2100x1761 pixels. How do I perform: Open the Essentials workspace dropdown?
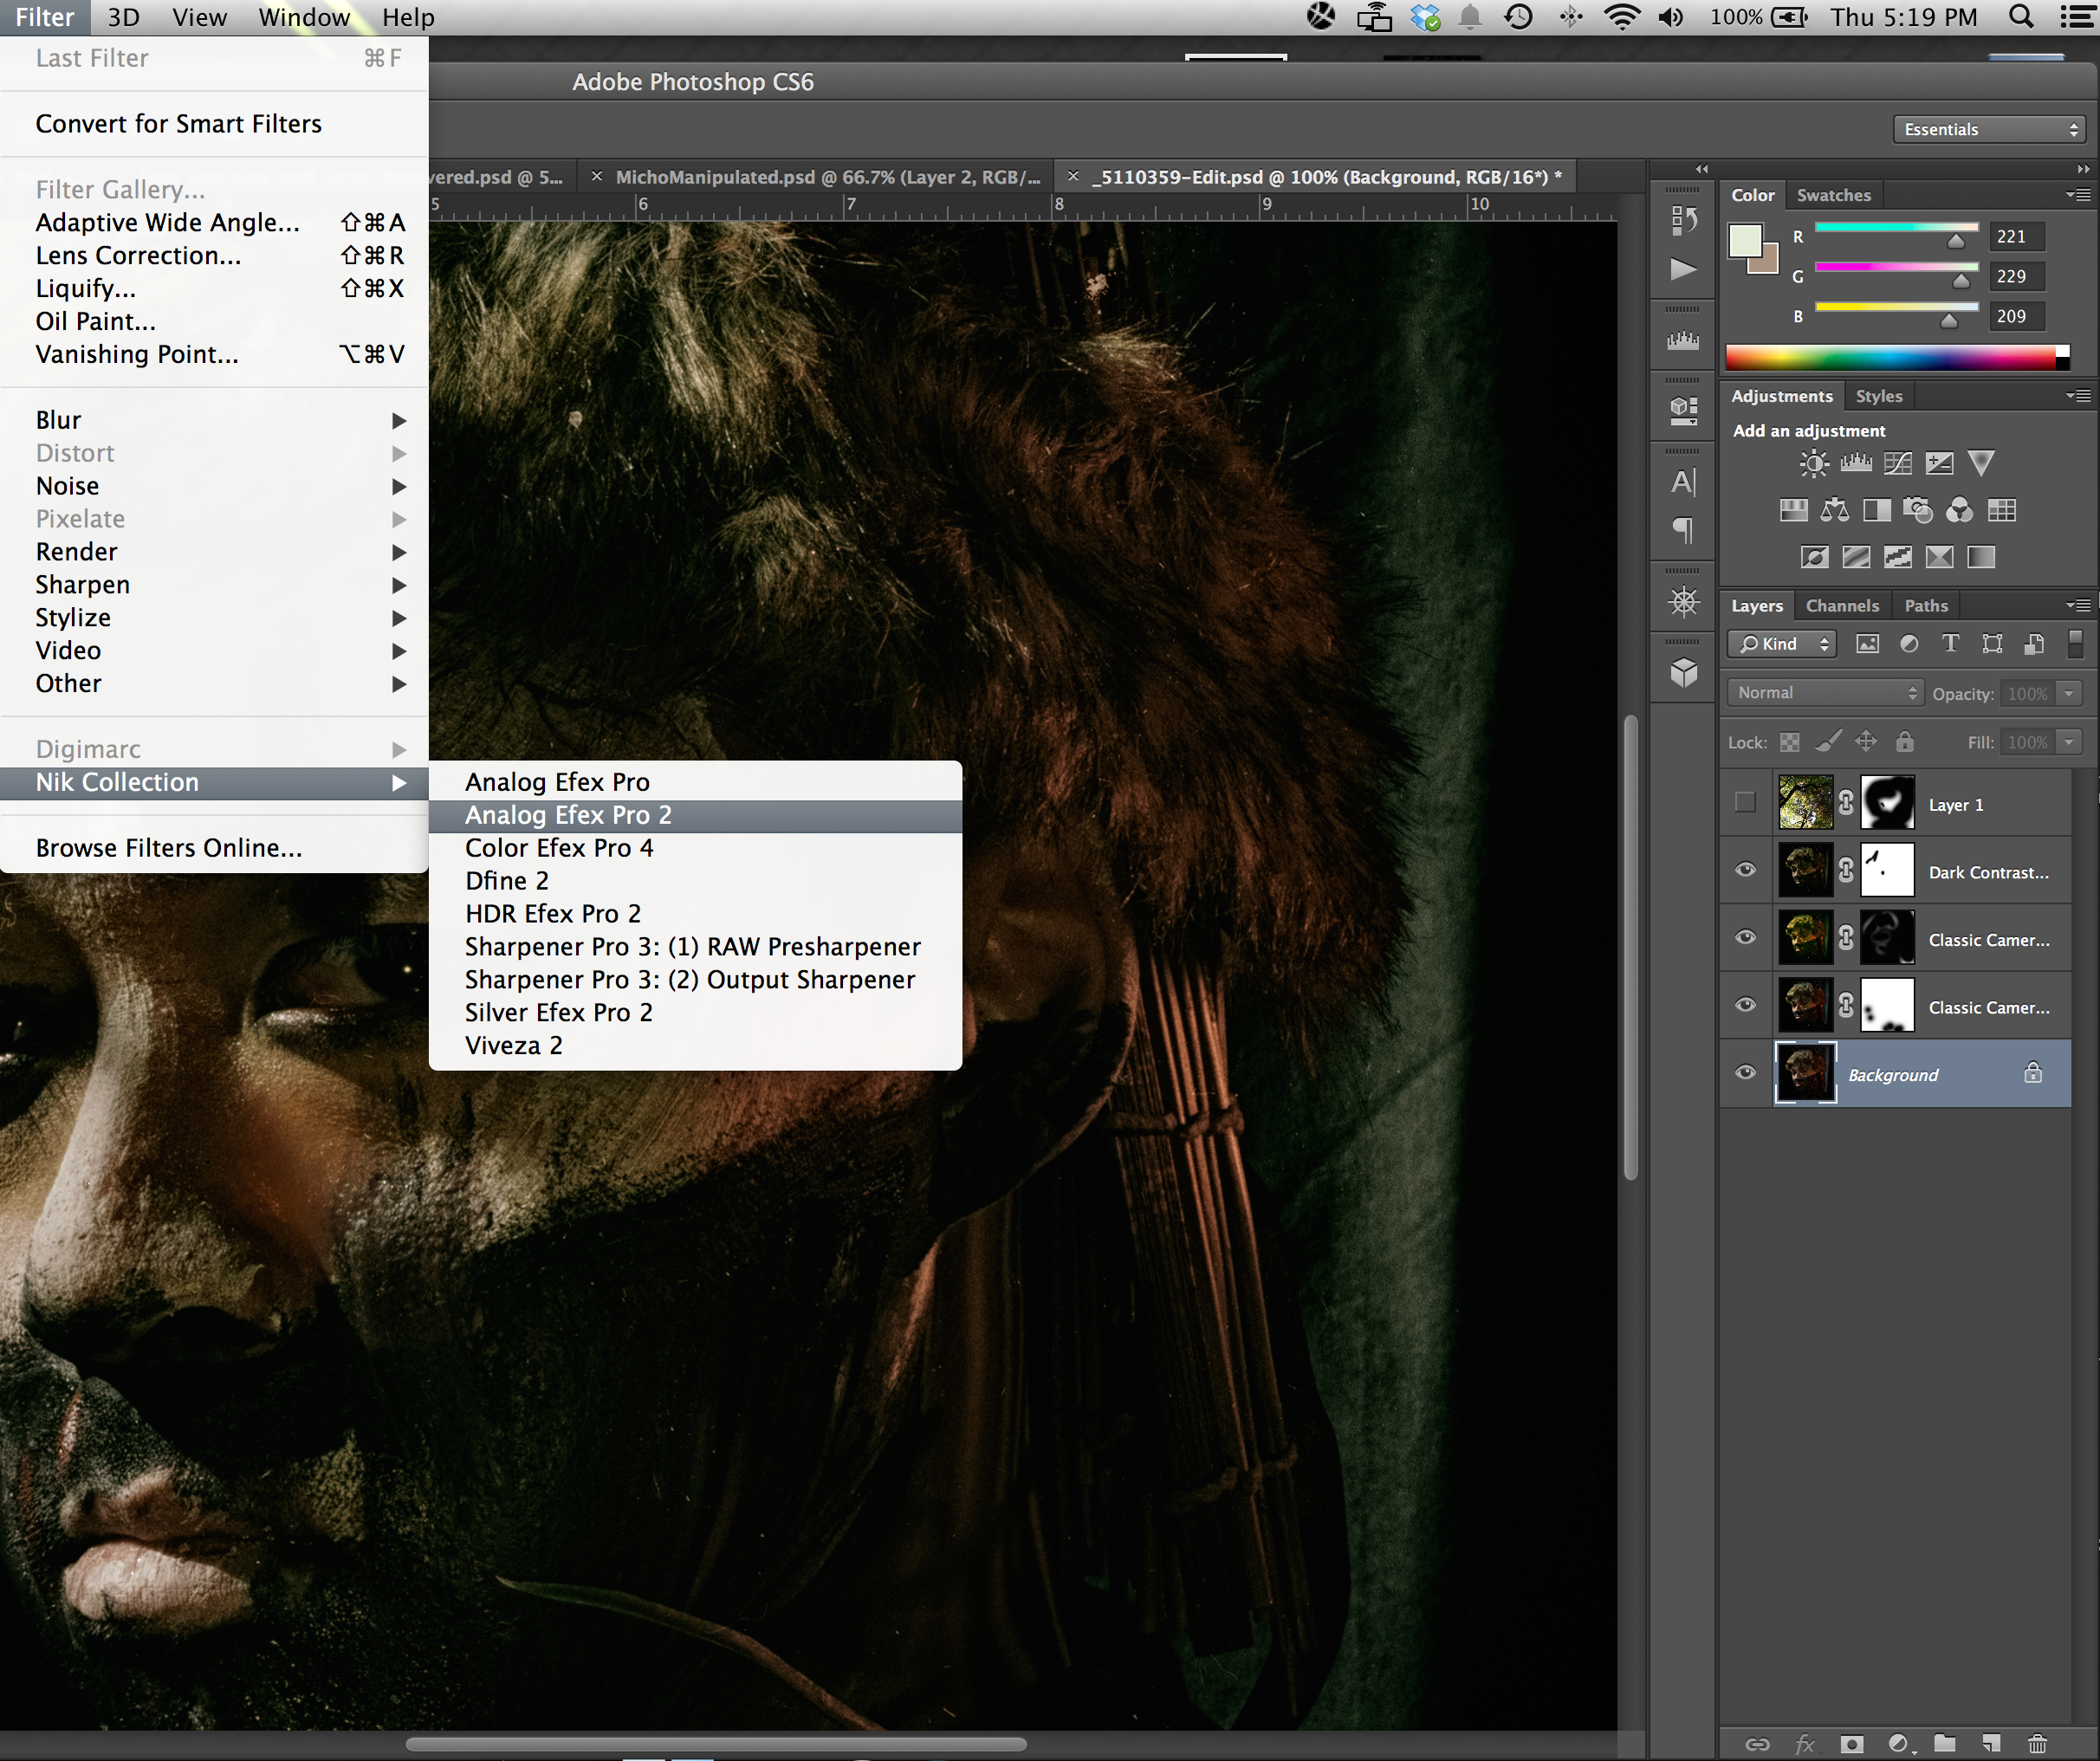1988,129
